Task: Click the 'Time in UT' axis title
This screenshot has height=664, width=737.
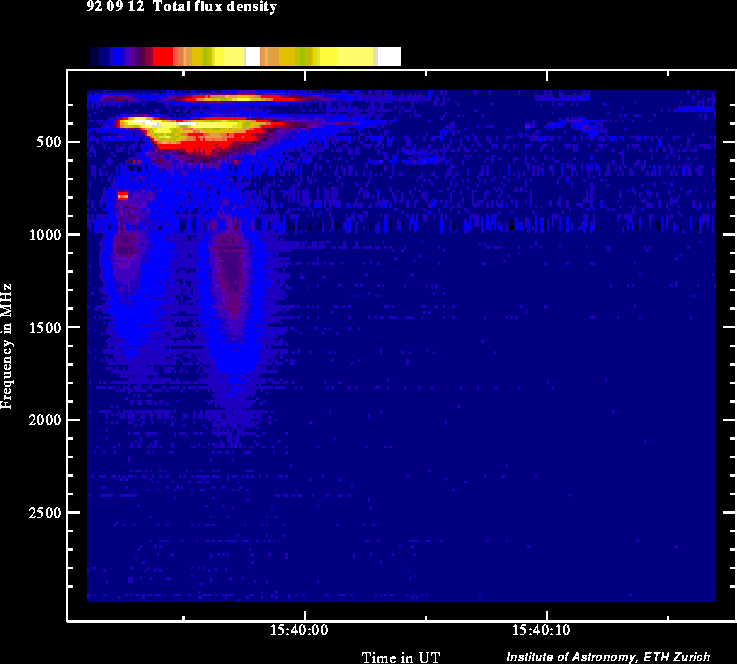Action: coord(400,657)
